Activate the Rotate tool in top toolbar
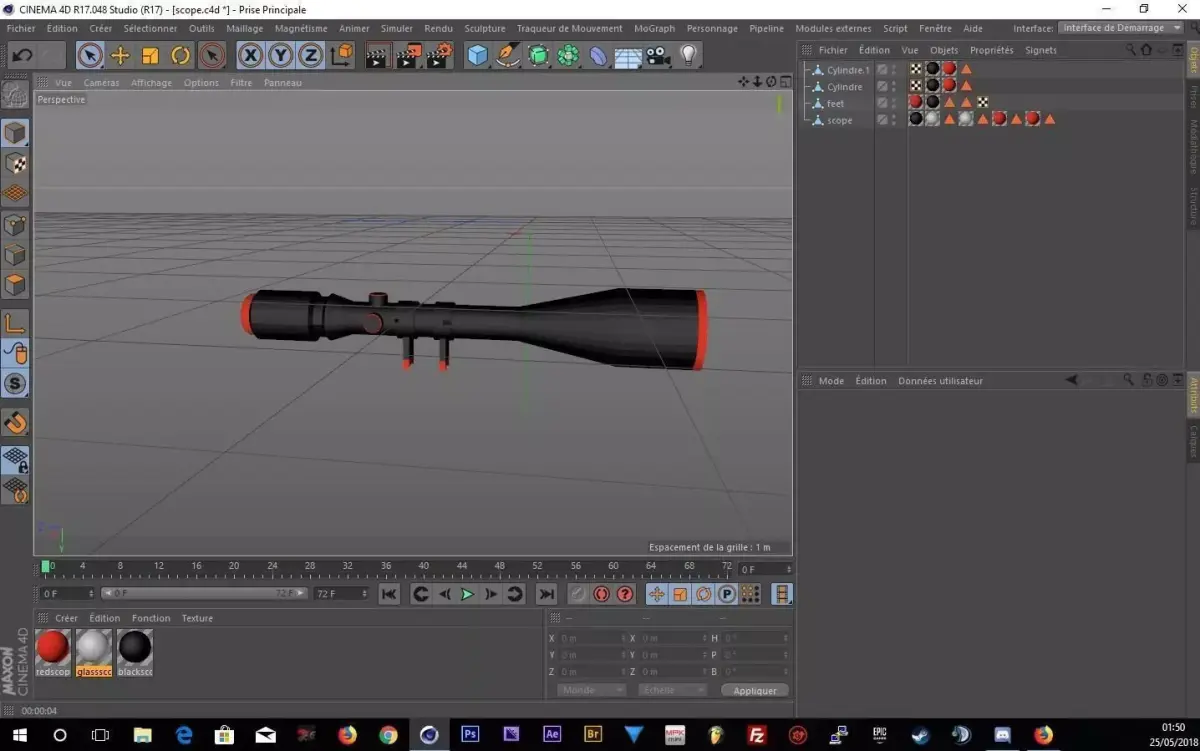This screenshot has width=1200, height=751. pos(181,56)
